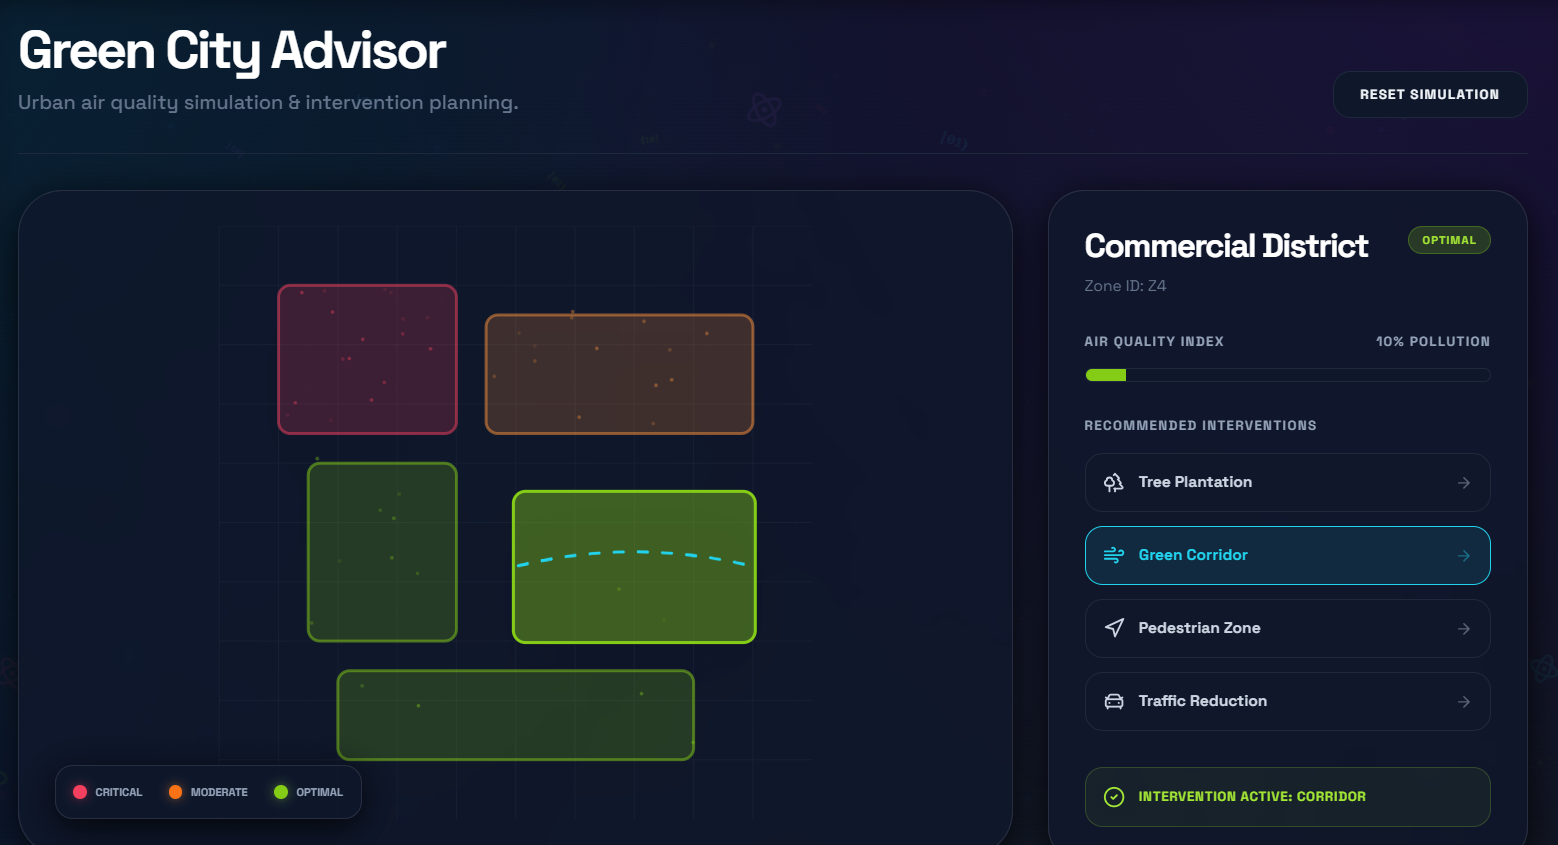Click the right arrow on the Traffic Reduction row
The width and height of the screenshot is (1558, 845).
[x=1464, y=702]
